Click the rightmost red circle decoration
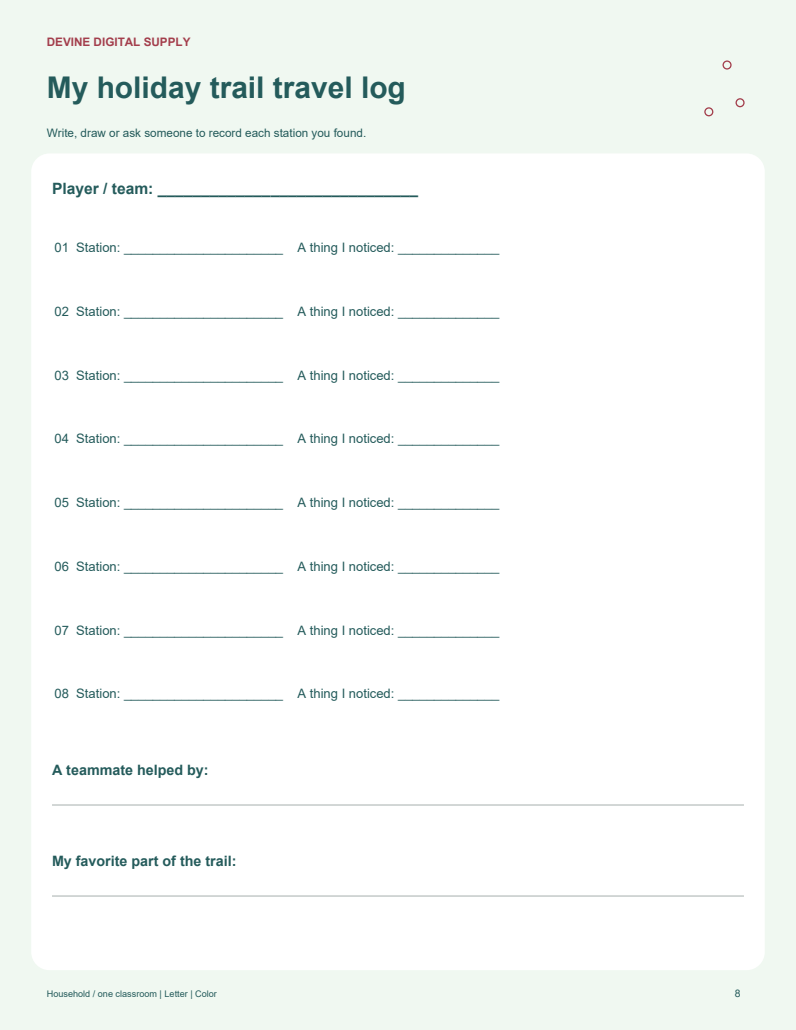 pyautogui.click(x=740, y=102)
